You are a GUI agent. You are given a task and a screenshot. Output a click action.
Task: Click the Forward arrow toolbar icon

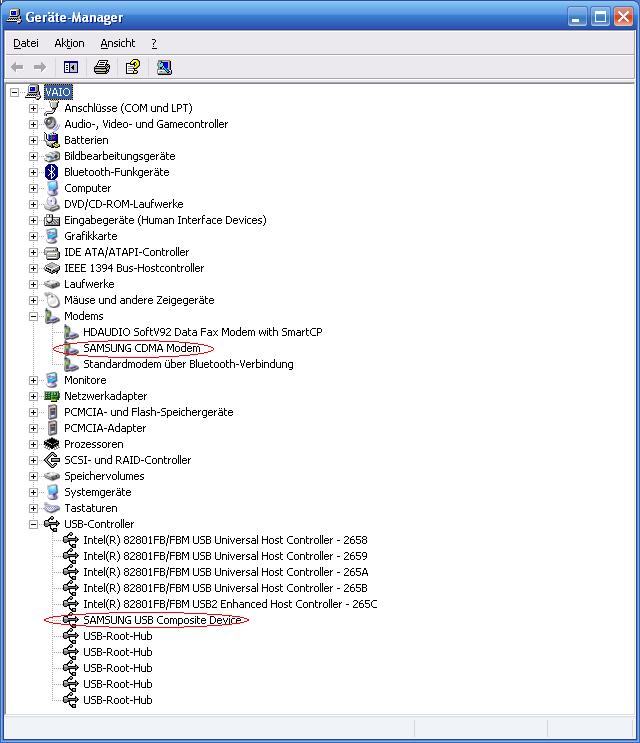coord(40,67)
